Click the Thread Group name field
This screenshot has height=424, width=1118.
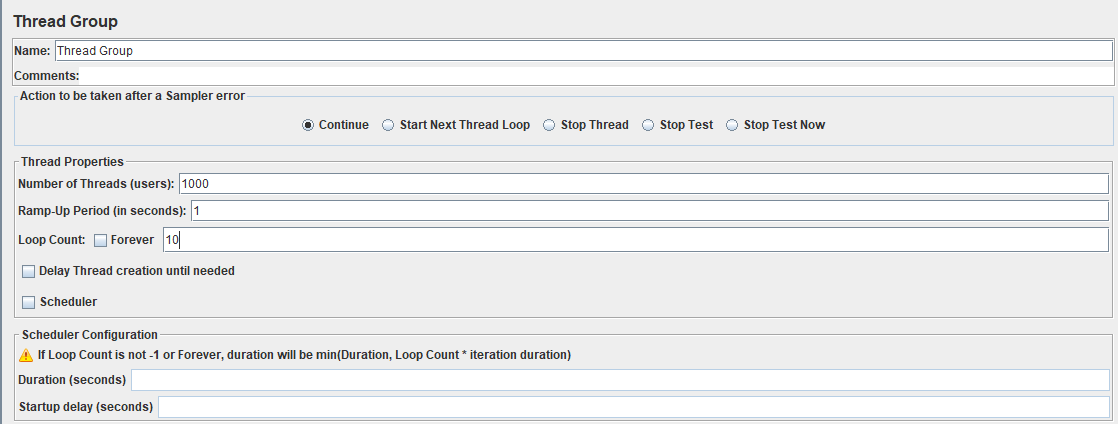click(582, 50)
